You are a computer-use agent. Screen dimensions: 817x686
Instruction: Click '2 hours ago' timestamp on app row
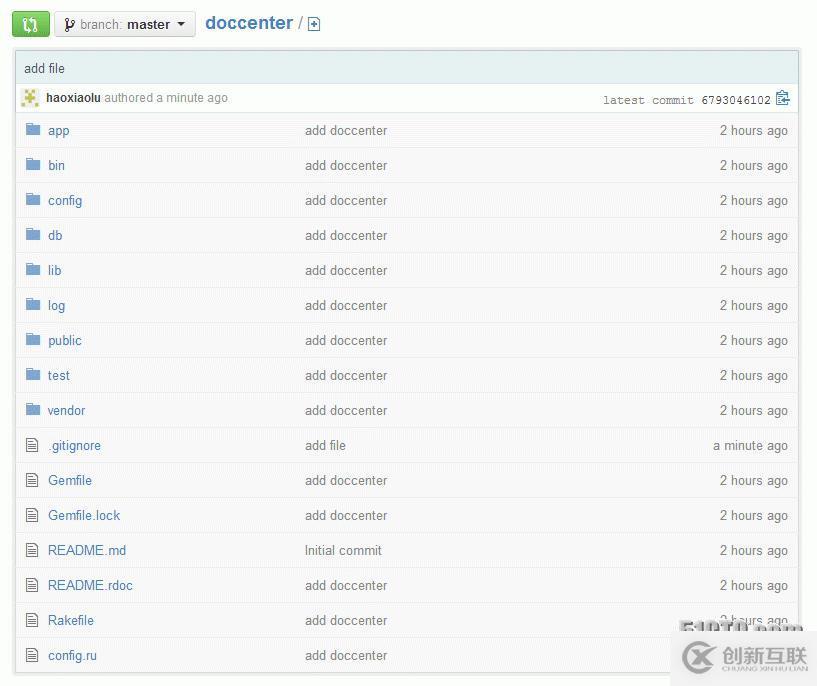[753, 131]
